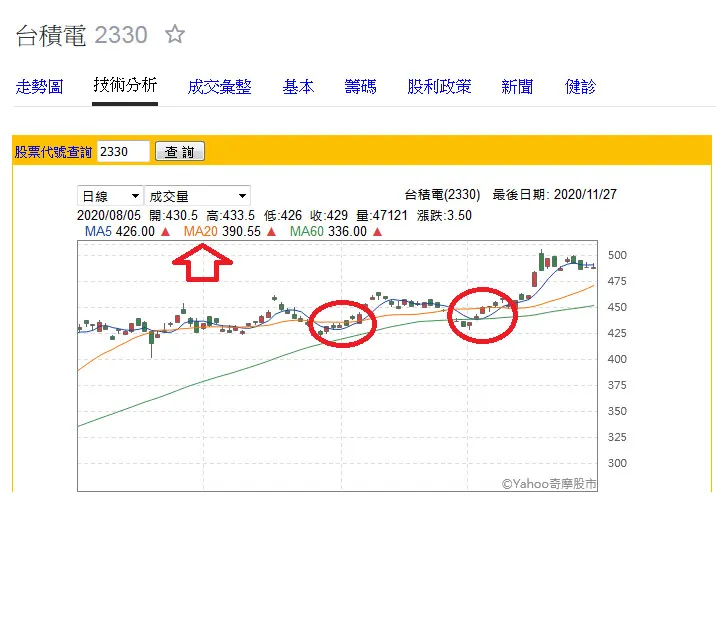The width and height of the screenshot is (720, 634).
Task: Open the 基本 tab
Action: [x=298, y=87]
